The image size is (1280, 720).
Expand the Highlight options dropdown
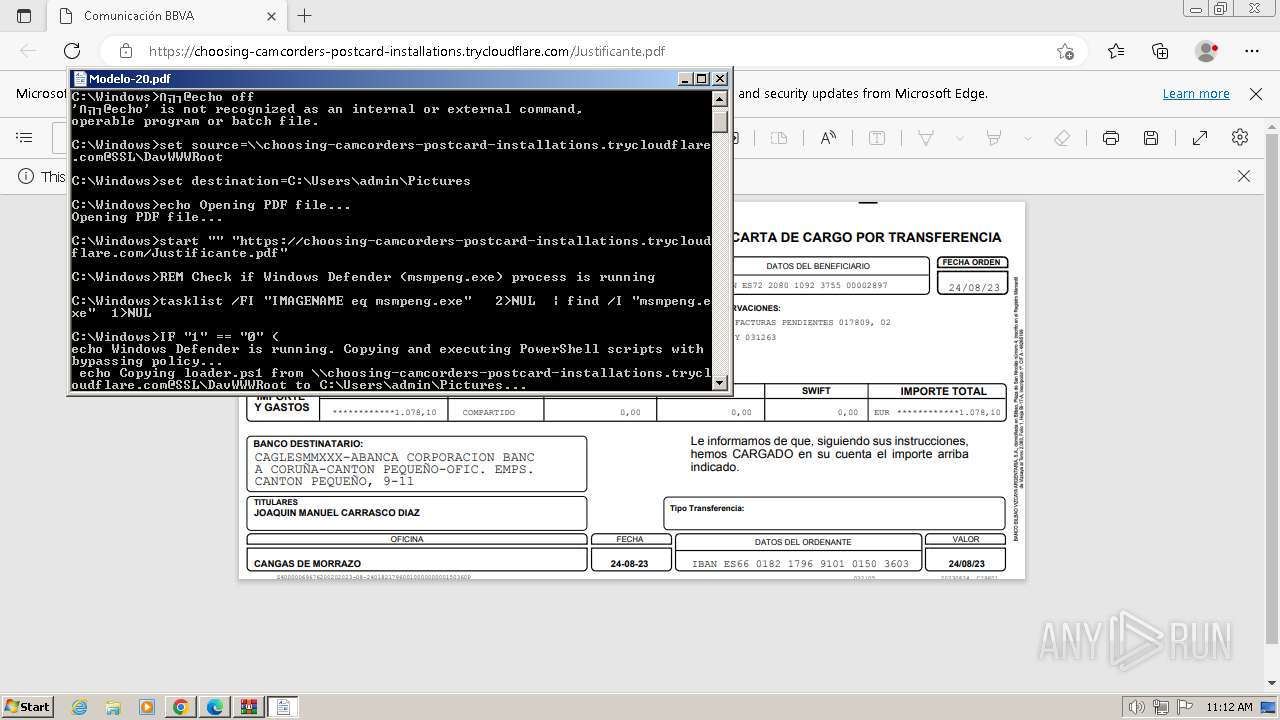click(x=1027, y=138)
